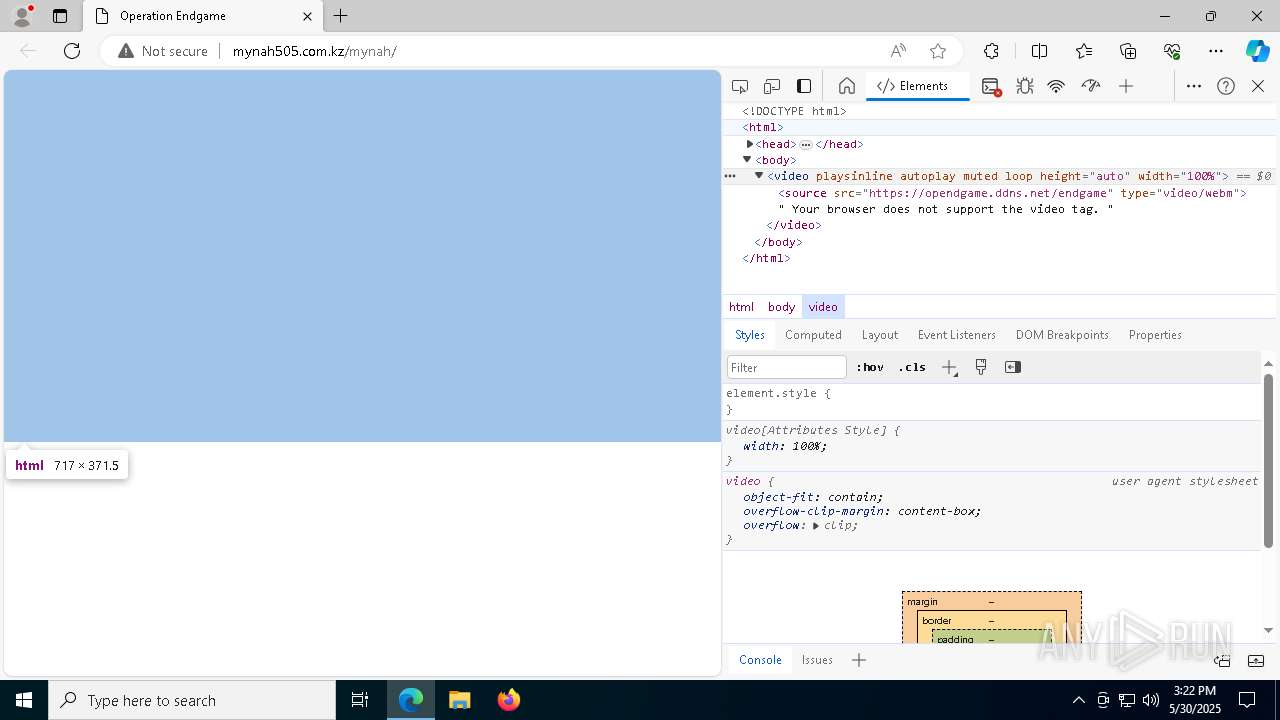
Task: Switch to Layout tab
Action: pyautogui.click(x=880, y=335)
